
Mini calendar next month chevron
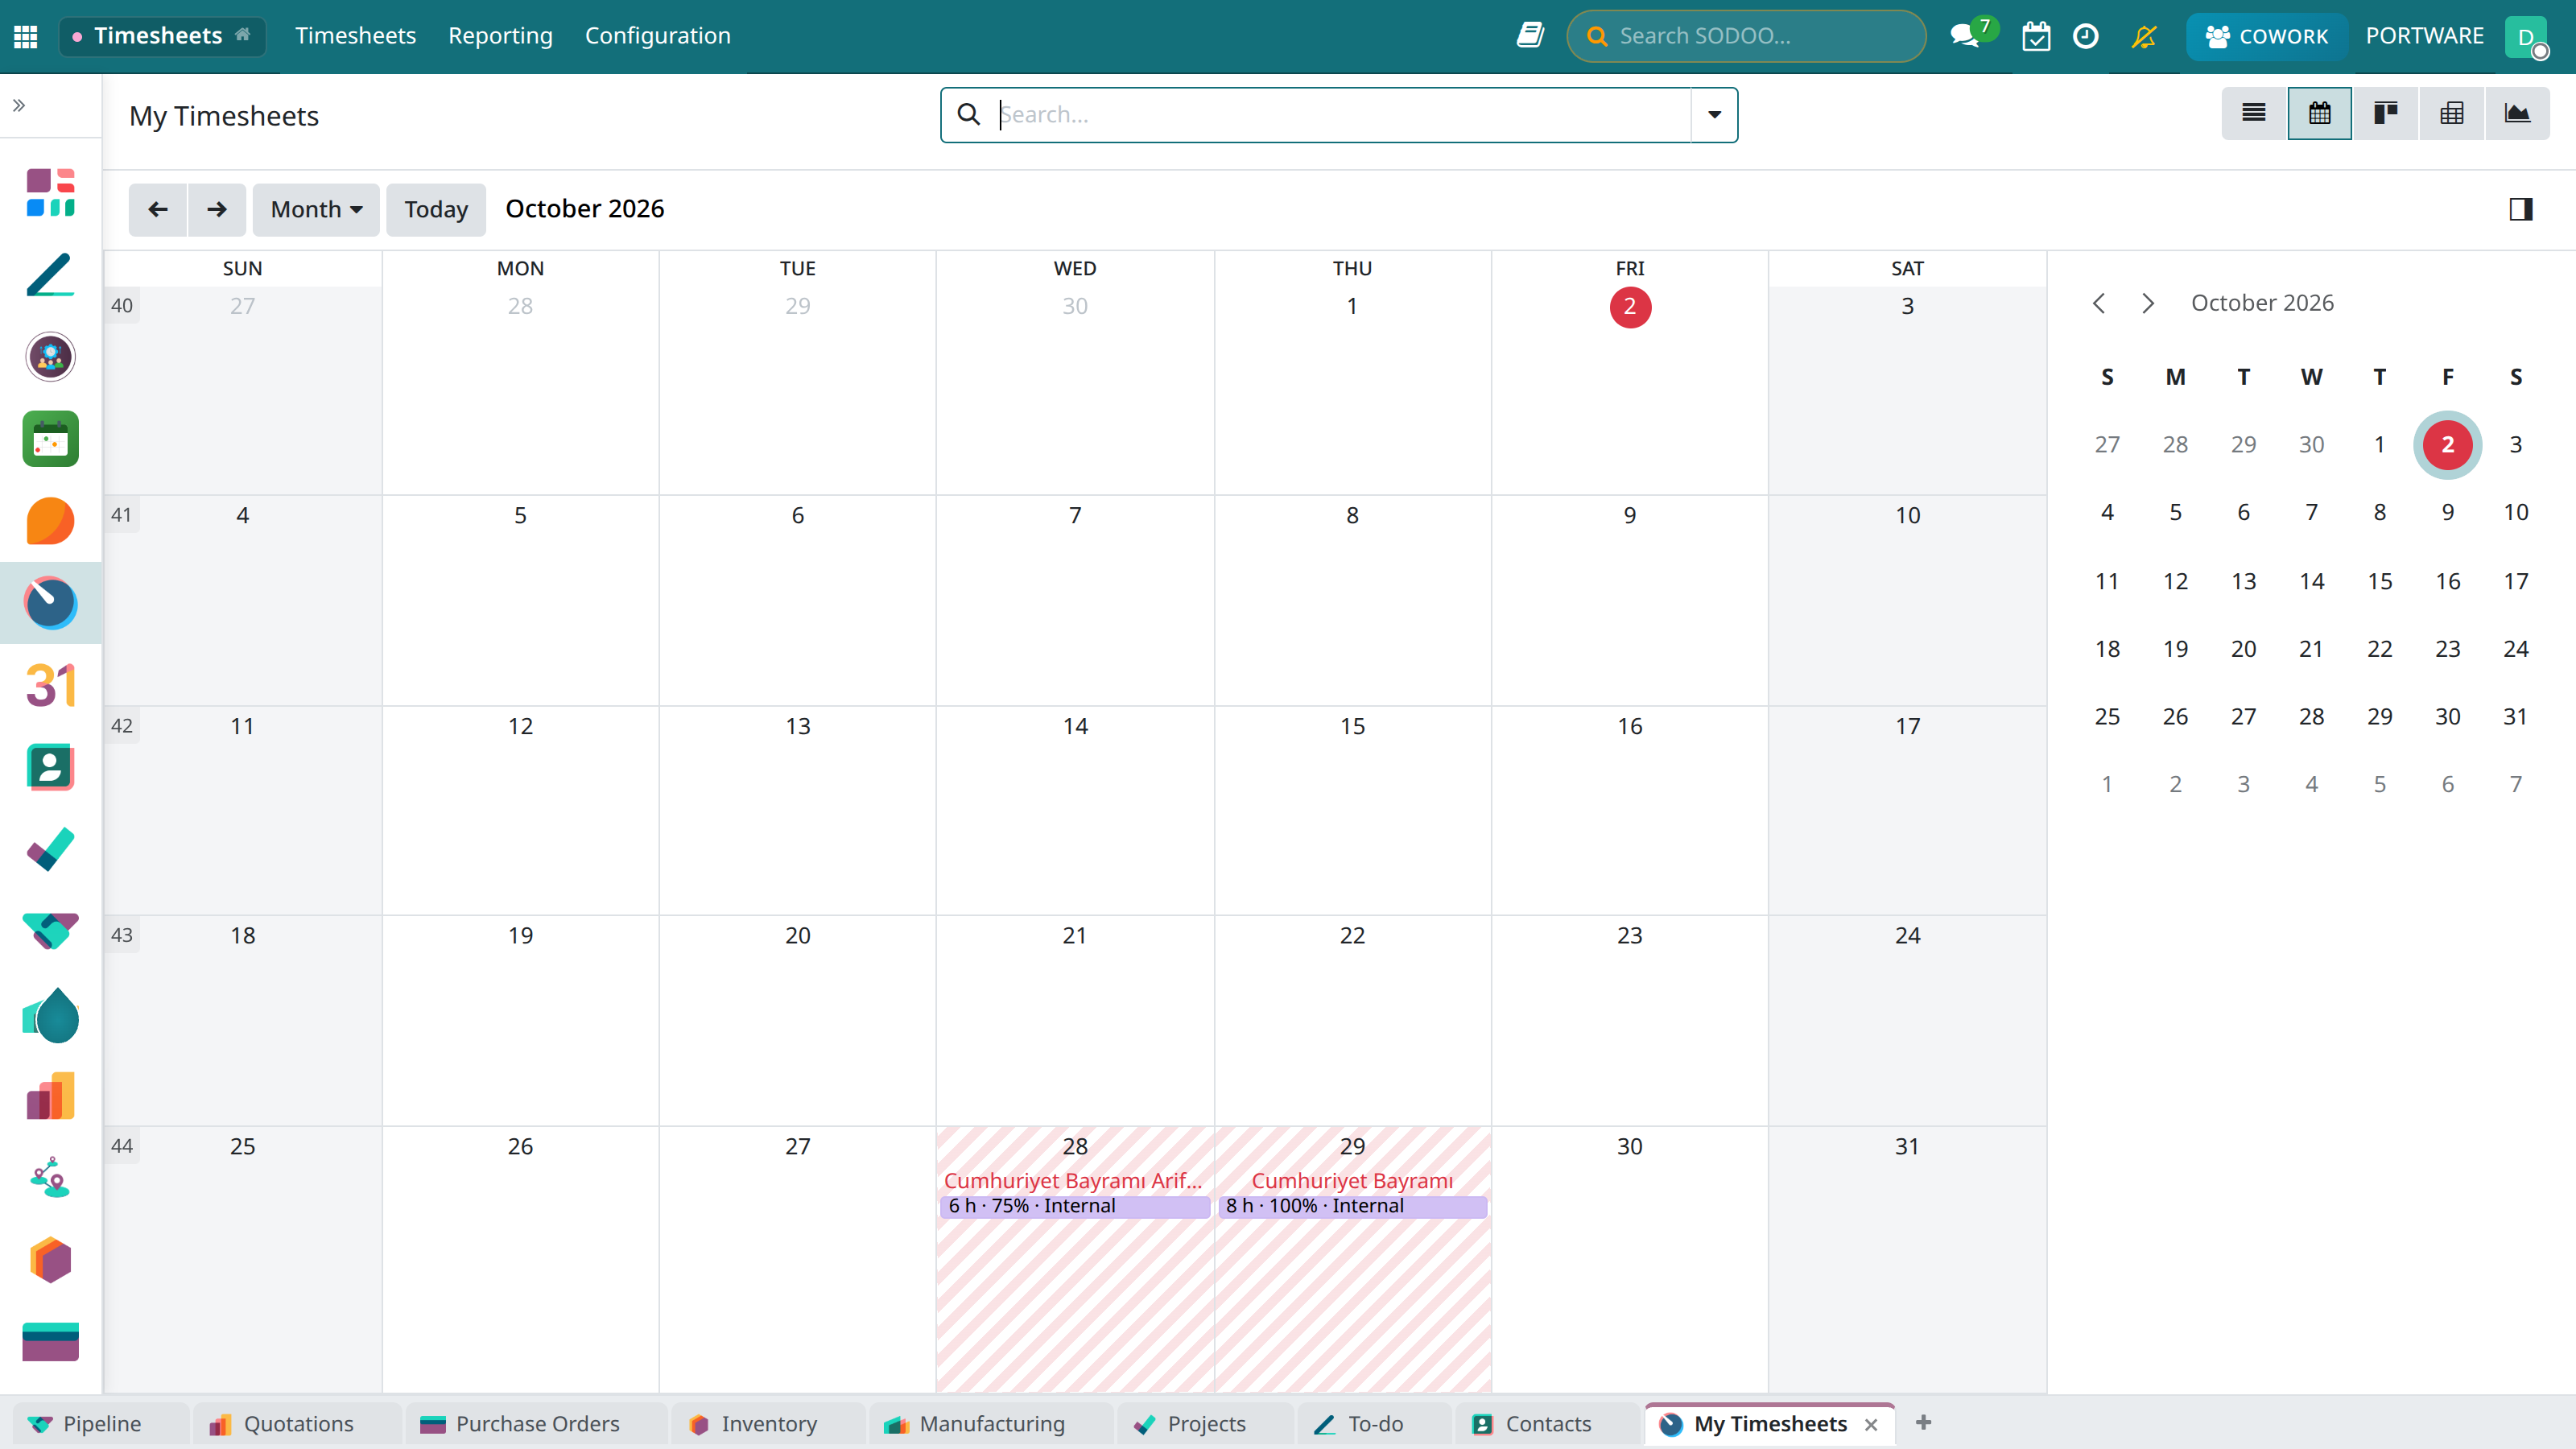(2147, 303)
